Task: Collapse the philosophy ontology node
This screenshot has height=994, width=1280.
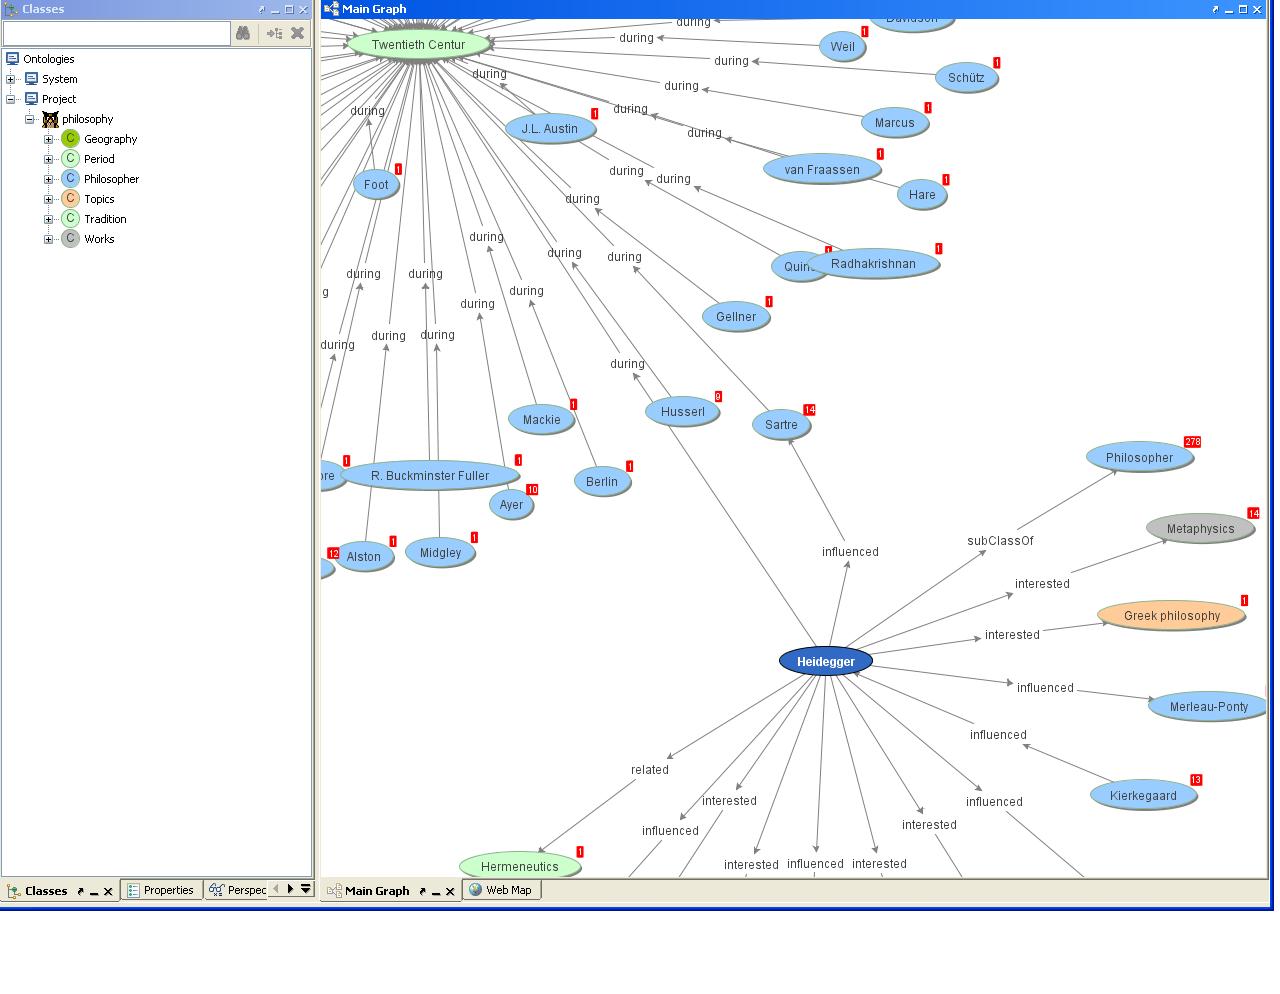Action: 30,119
